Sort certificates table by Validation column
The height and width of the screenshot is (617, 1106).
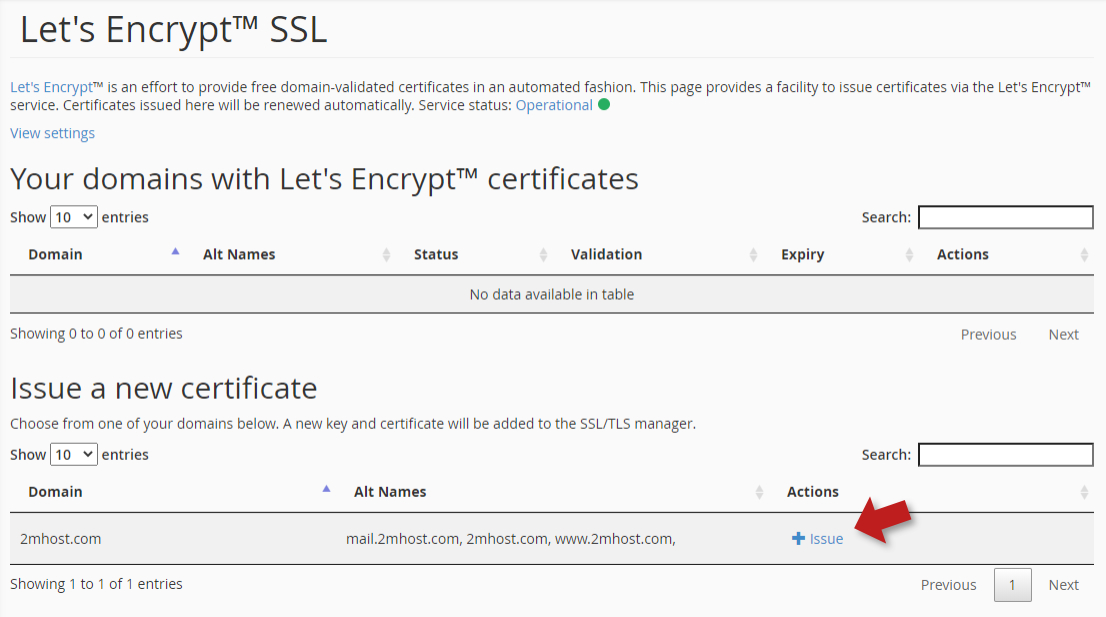click(x=606, y=254)
